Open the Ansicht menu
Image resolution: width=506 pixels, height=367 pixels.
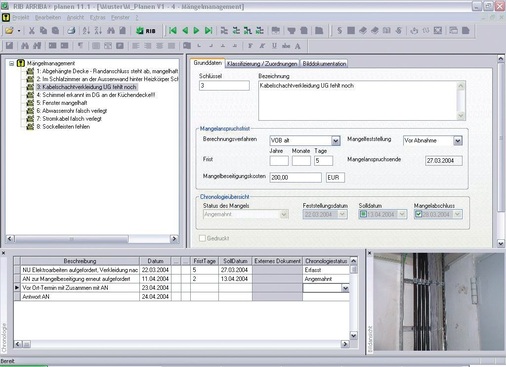[x=75, y=17]
